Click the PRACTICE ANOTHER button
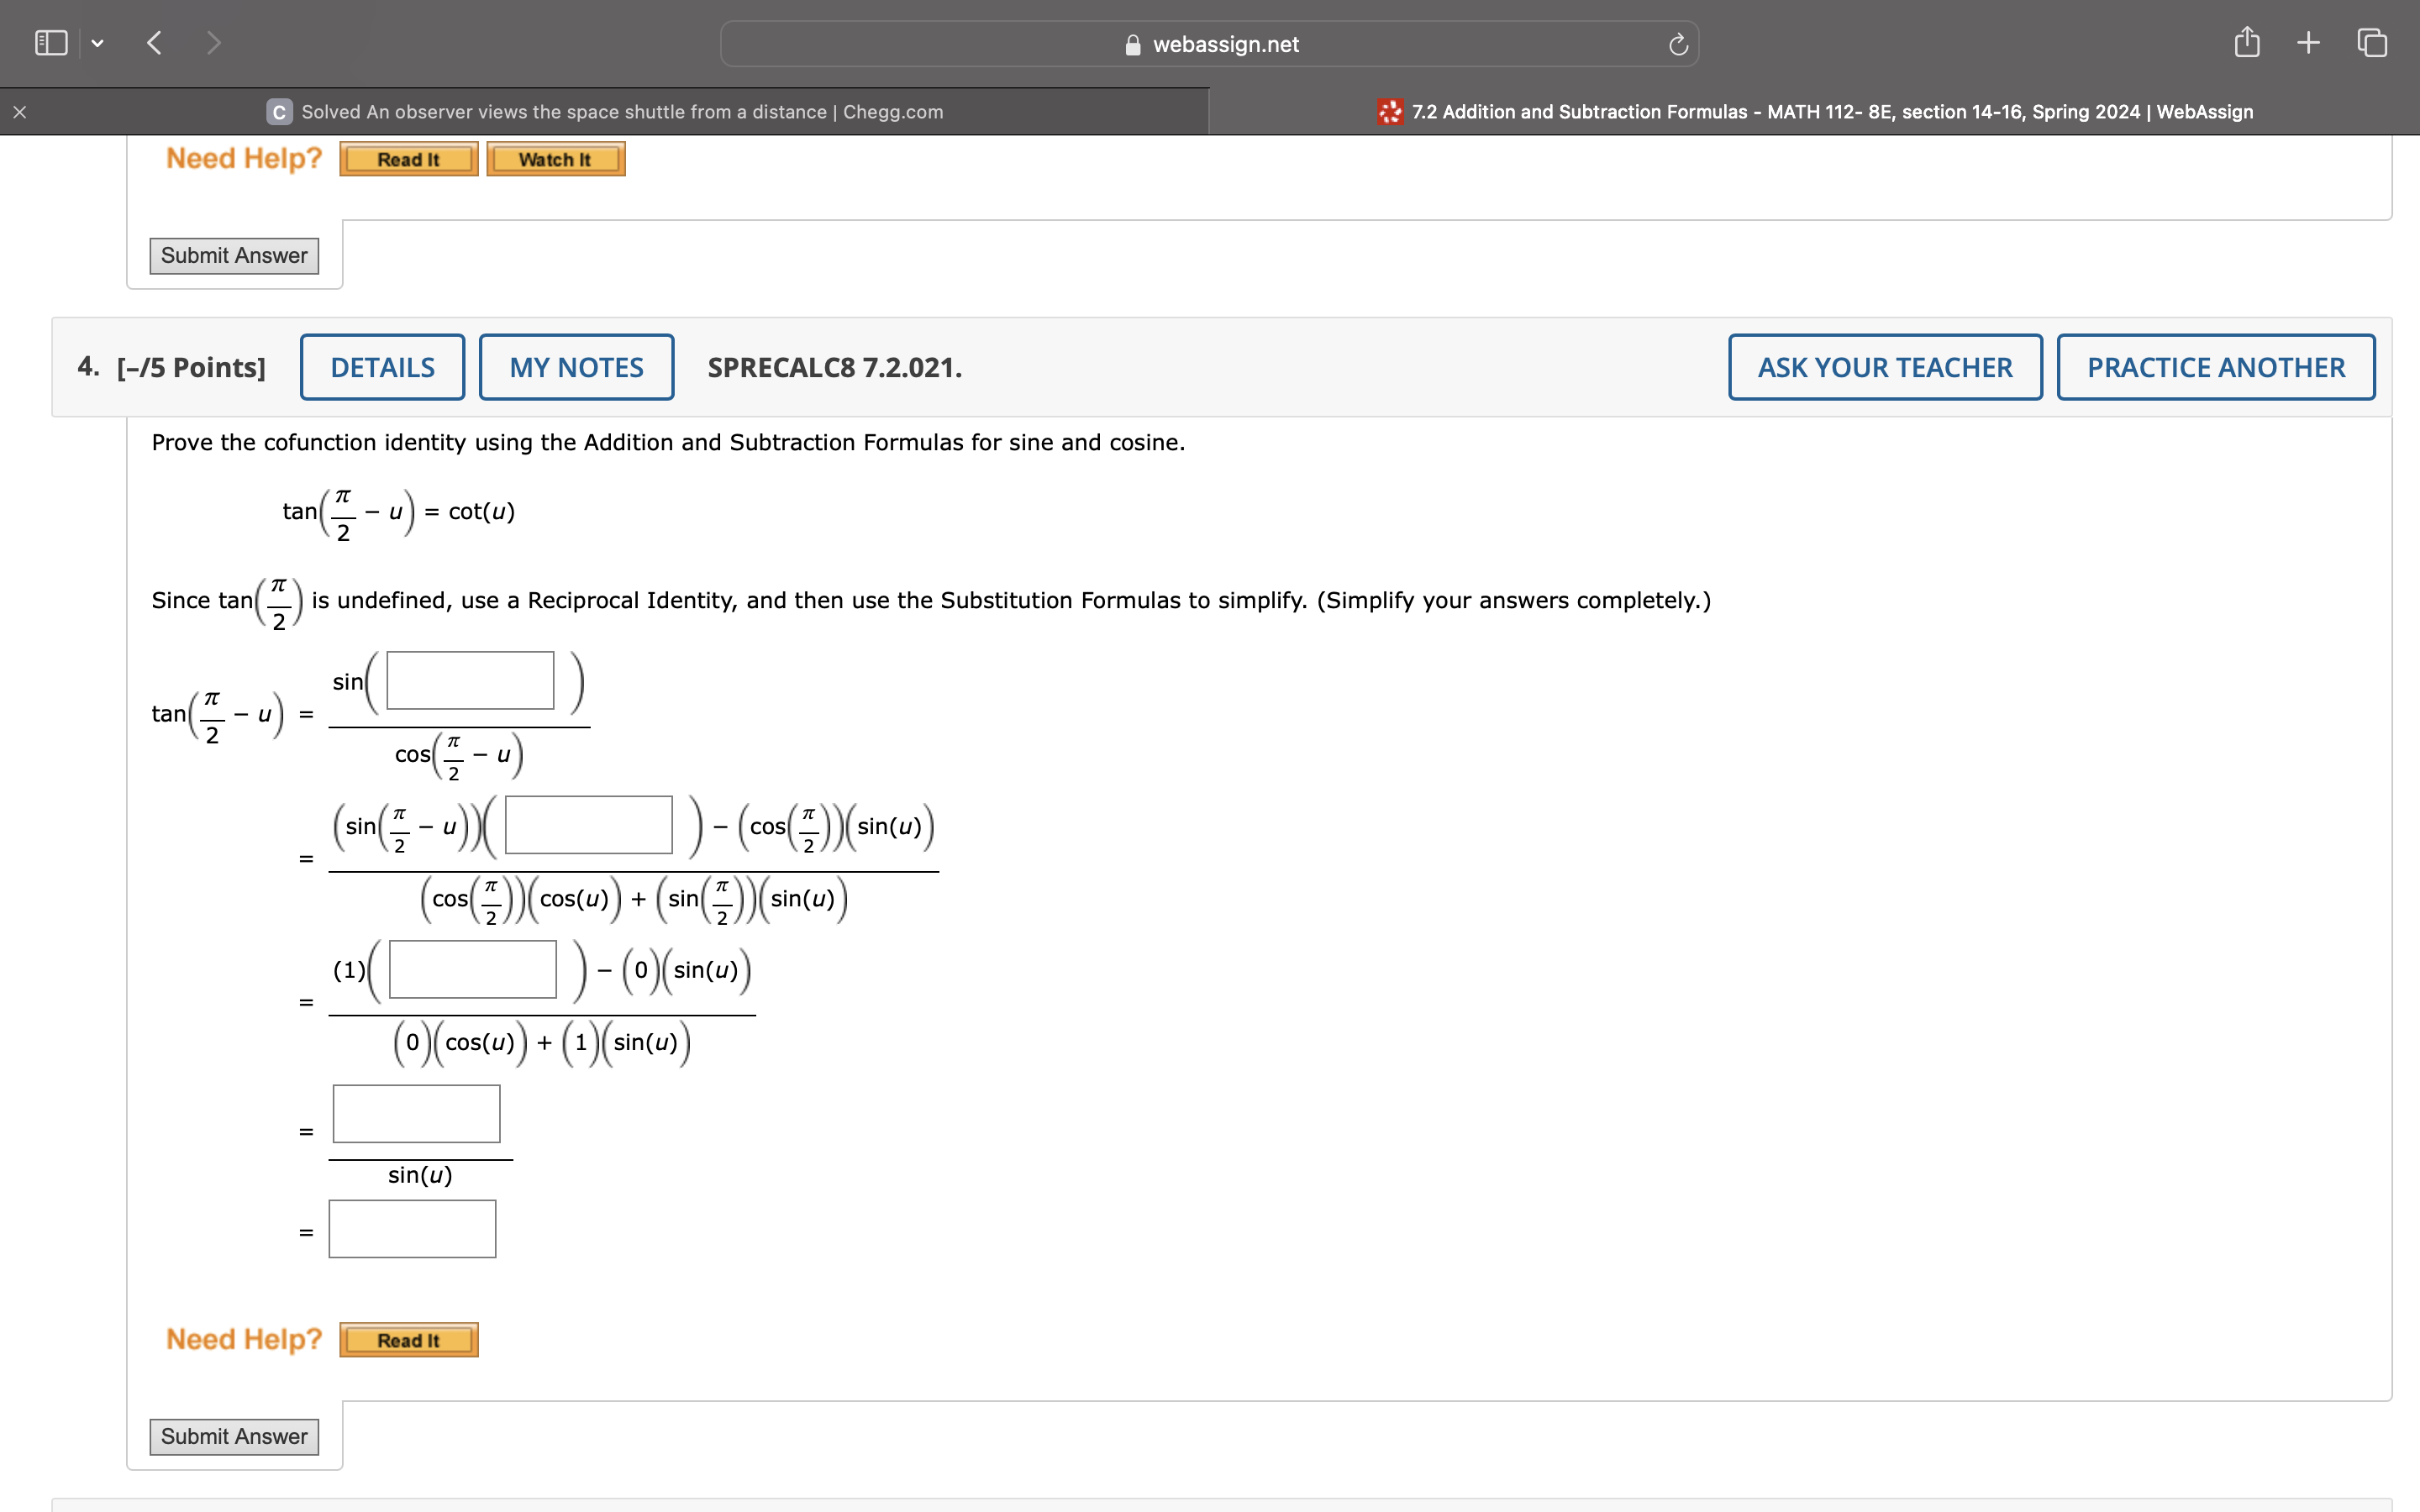The width and height of the screenshot is (2420, 1512). click(x=2215, y=367)
